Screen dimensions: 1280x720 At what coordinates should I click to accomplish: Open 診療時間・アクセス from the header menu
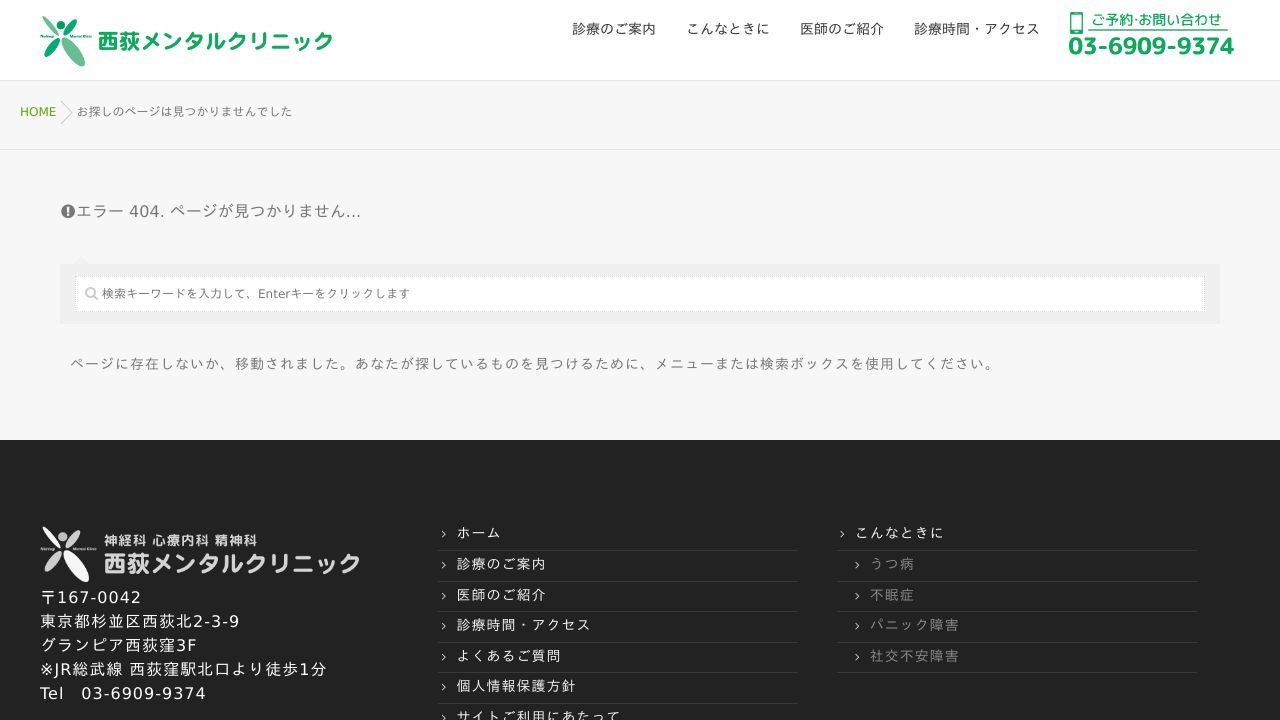pos(976,29)
